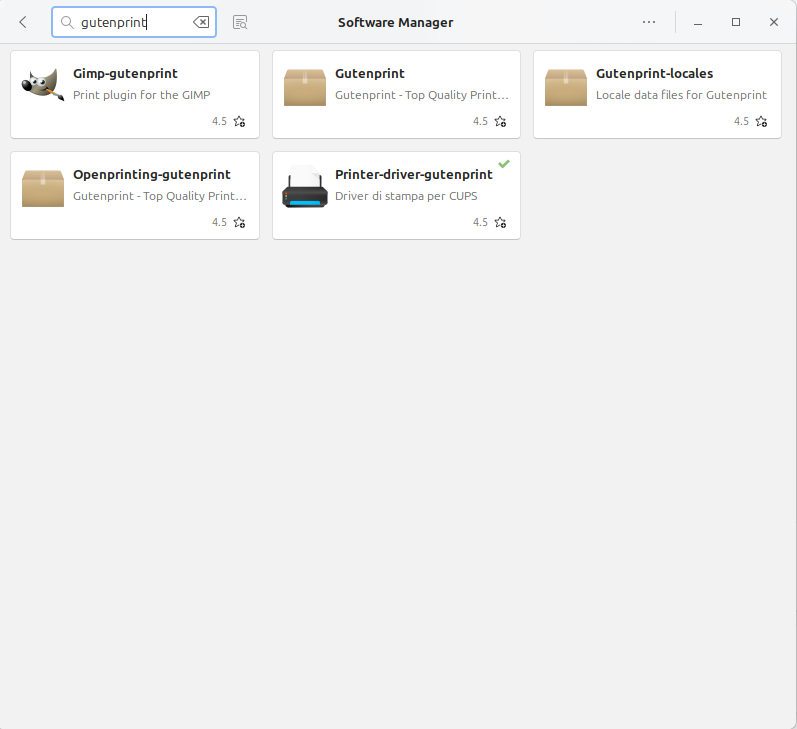Open the Gutenprint-locales title link
The width and height of the screenshot is (797, 729).
coord(654,74)
